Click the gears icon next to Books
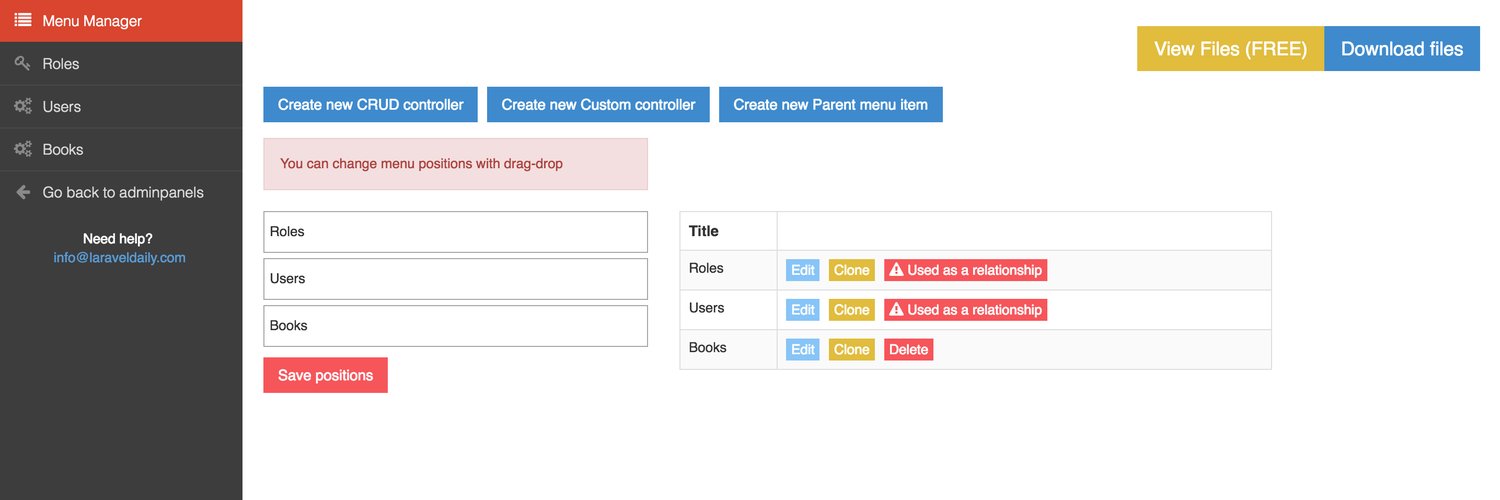This screenshot has width=1500, height=500. tap(23, 149)
